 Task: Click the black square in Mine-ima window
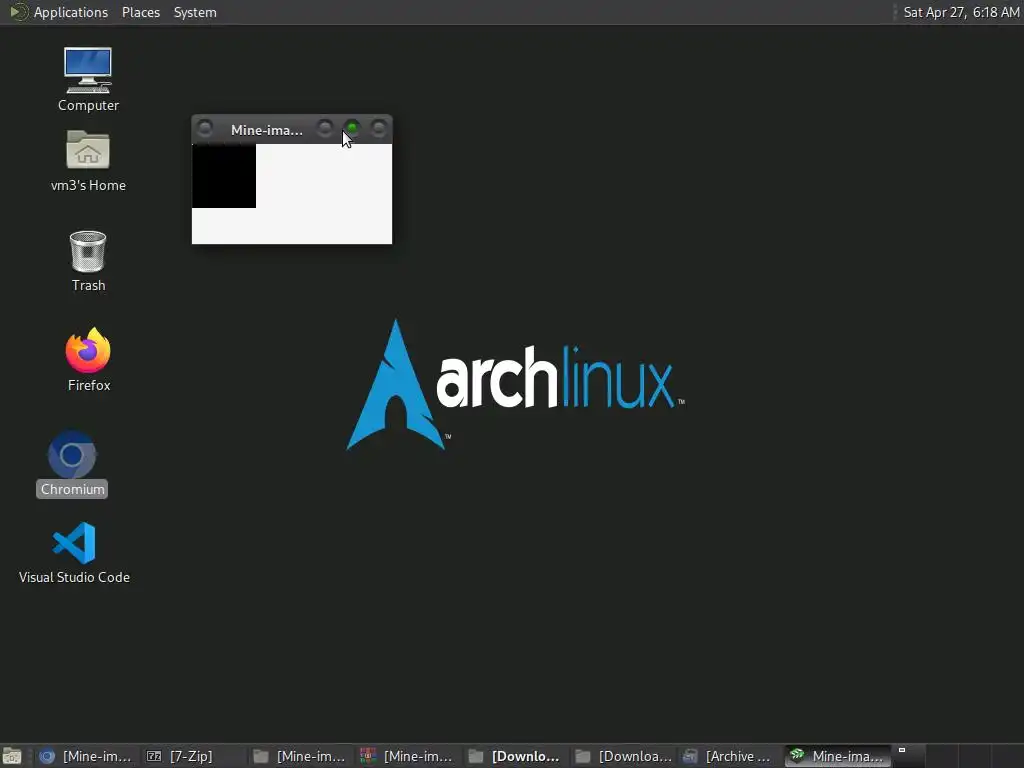(224, 176)
